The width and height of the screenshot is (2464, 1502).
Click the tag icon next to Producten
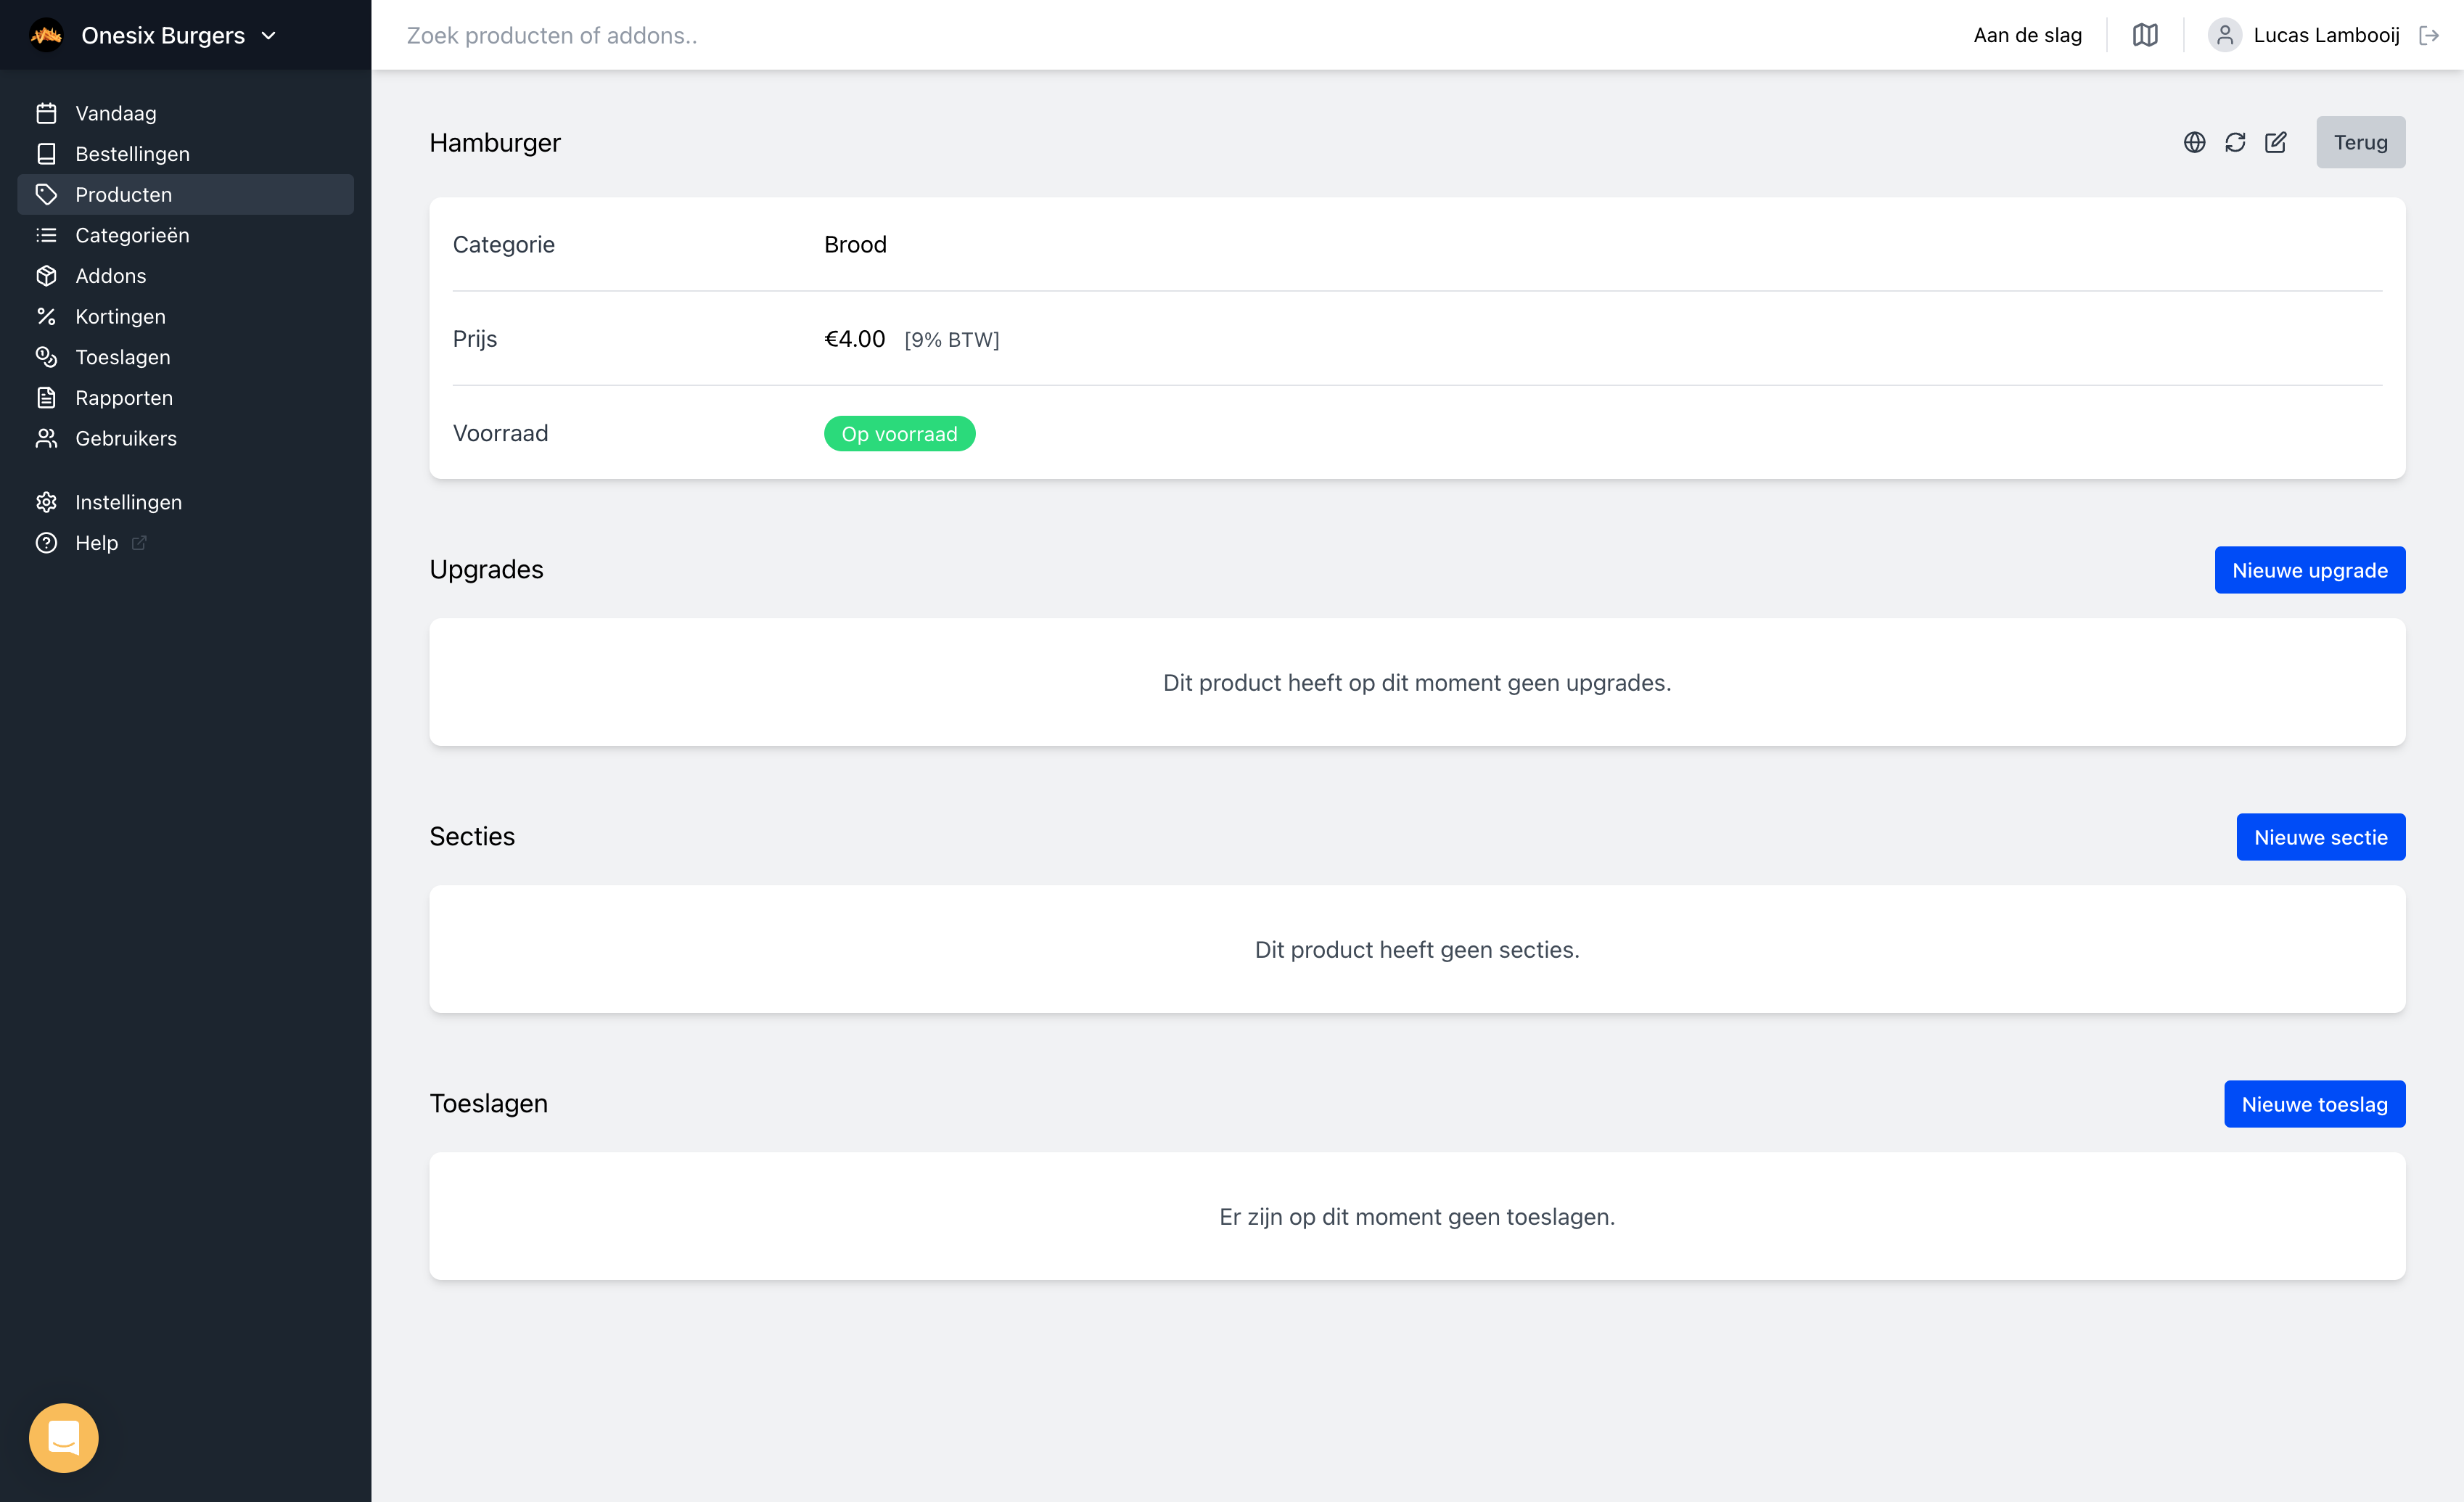click(46, 194)
